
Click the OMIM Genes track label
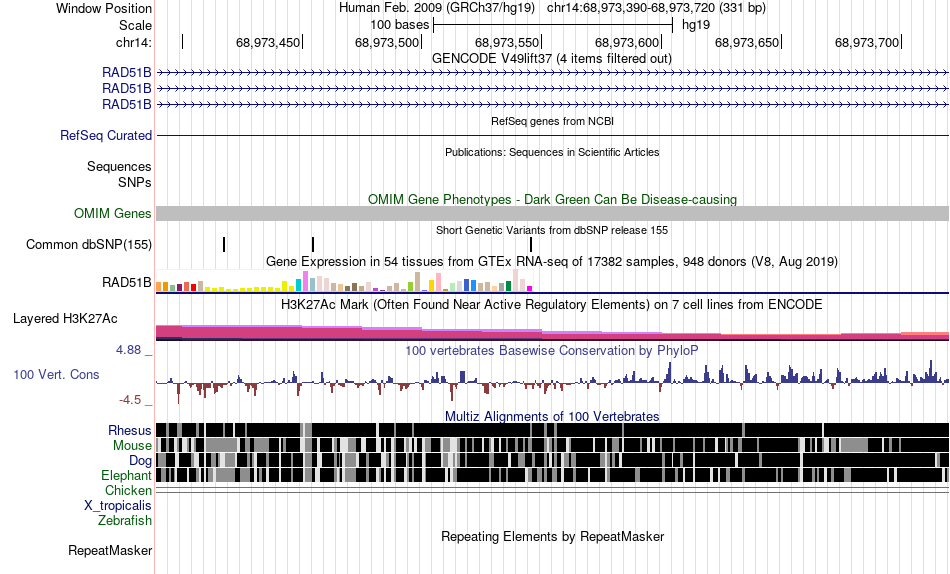113,213
